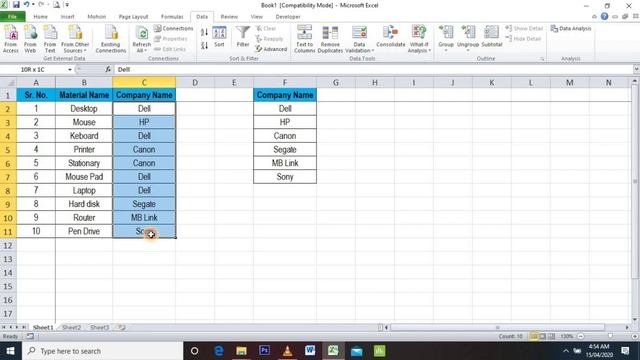Click the Name Box field

coord(33,69)
